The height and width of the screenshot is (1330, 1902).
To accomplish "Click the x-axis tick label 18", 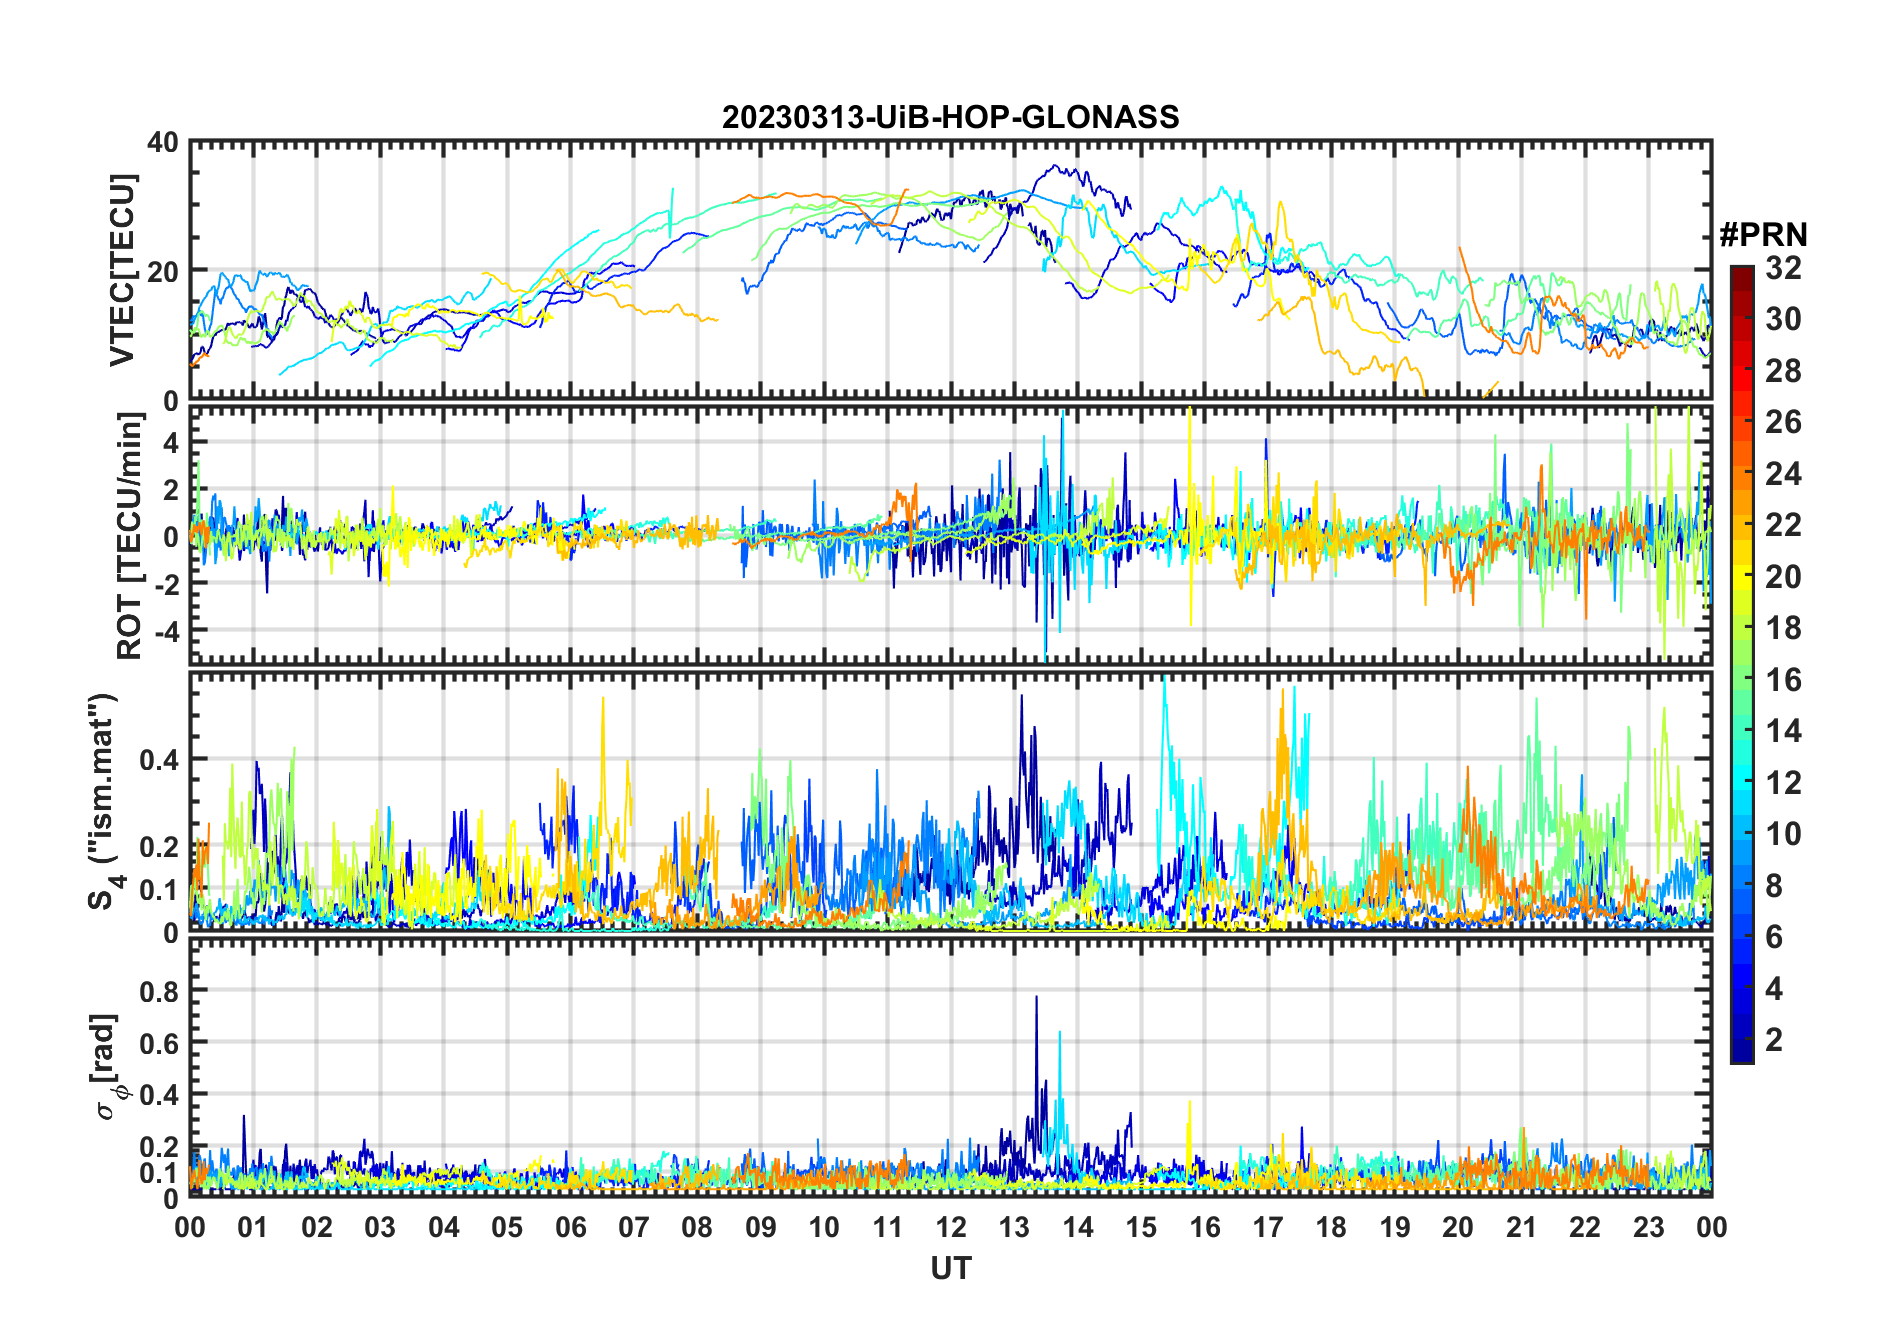I will [x=1331, y=1227].
